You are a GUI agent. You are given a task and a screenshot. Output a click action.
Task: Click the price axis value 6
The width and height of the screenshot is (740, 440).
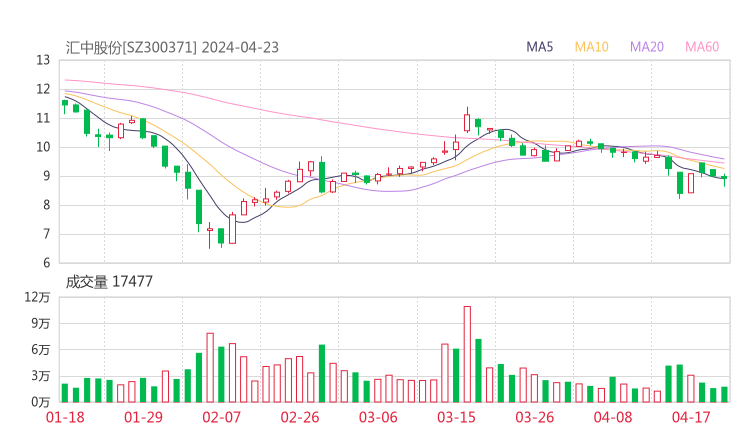[46, 263]
